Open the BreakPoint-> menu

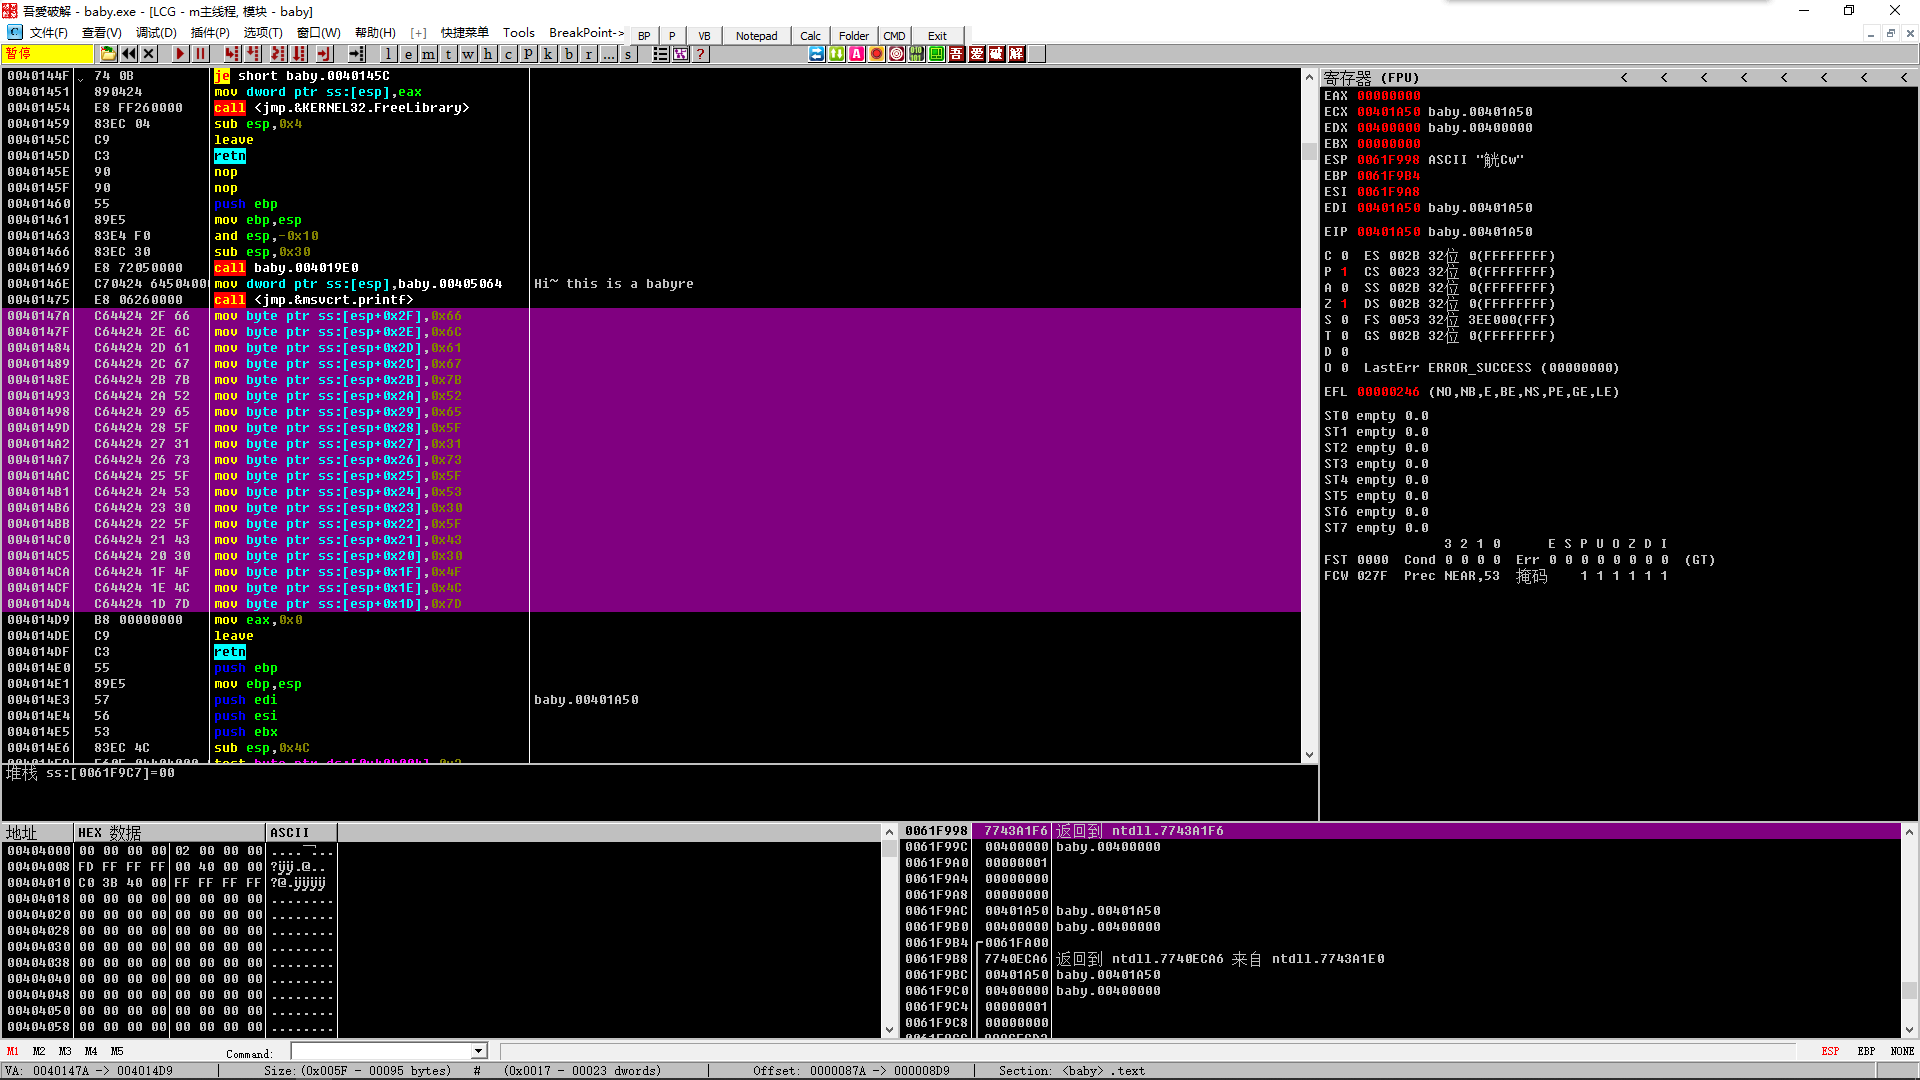click(x=586, y=33)
